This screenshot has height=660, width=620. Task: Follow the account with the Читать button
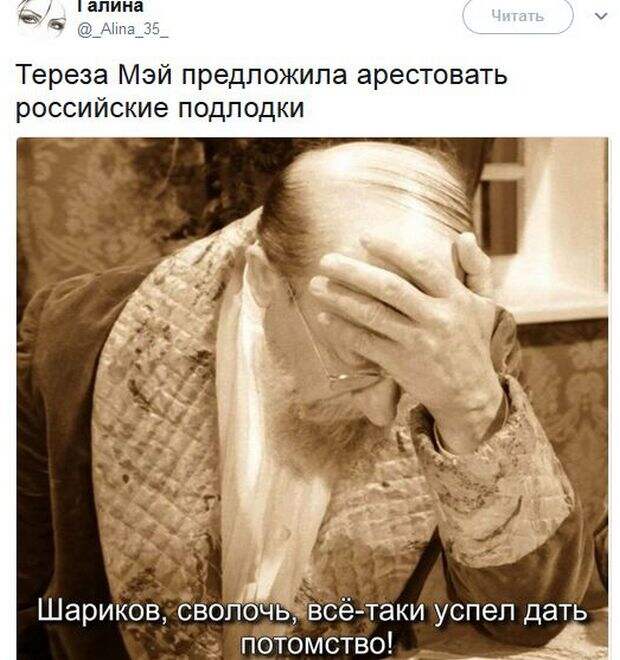(x=518, y=16)
